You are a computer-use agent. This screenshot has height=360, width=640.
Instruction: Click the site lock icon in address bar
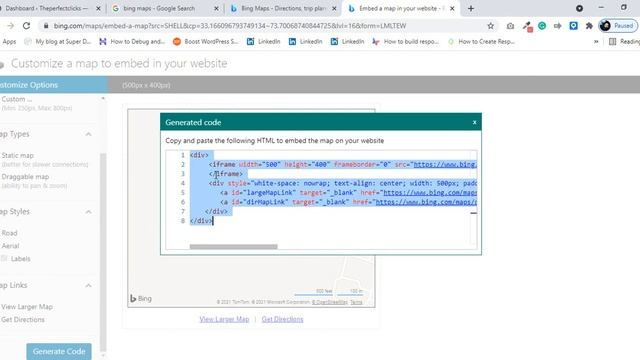[46, 26]
